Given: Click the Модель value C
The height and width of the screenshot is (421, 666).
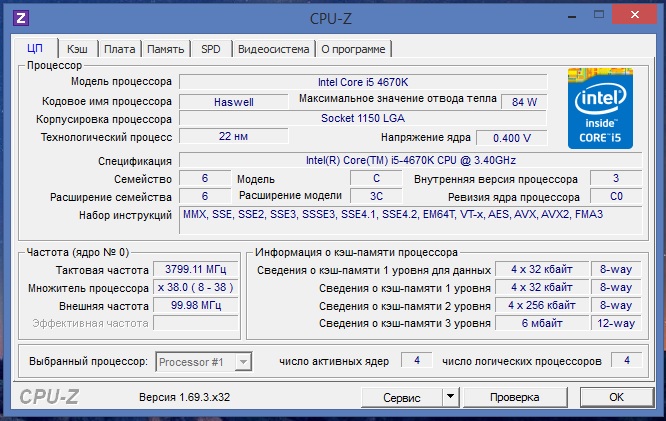Looking at the screenshot, I should click(376, 178).
